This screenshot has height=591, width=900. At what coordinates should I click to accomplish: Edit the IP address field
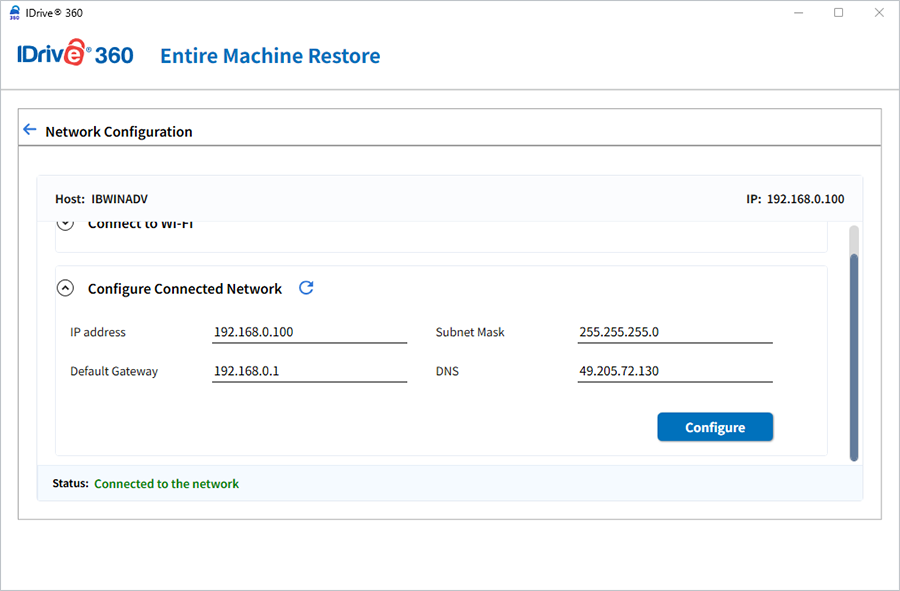[309, 332]
